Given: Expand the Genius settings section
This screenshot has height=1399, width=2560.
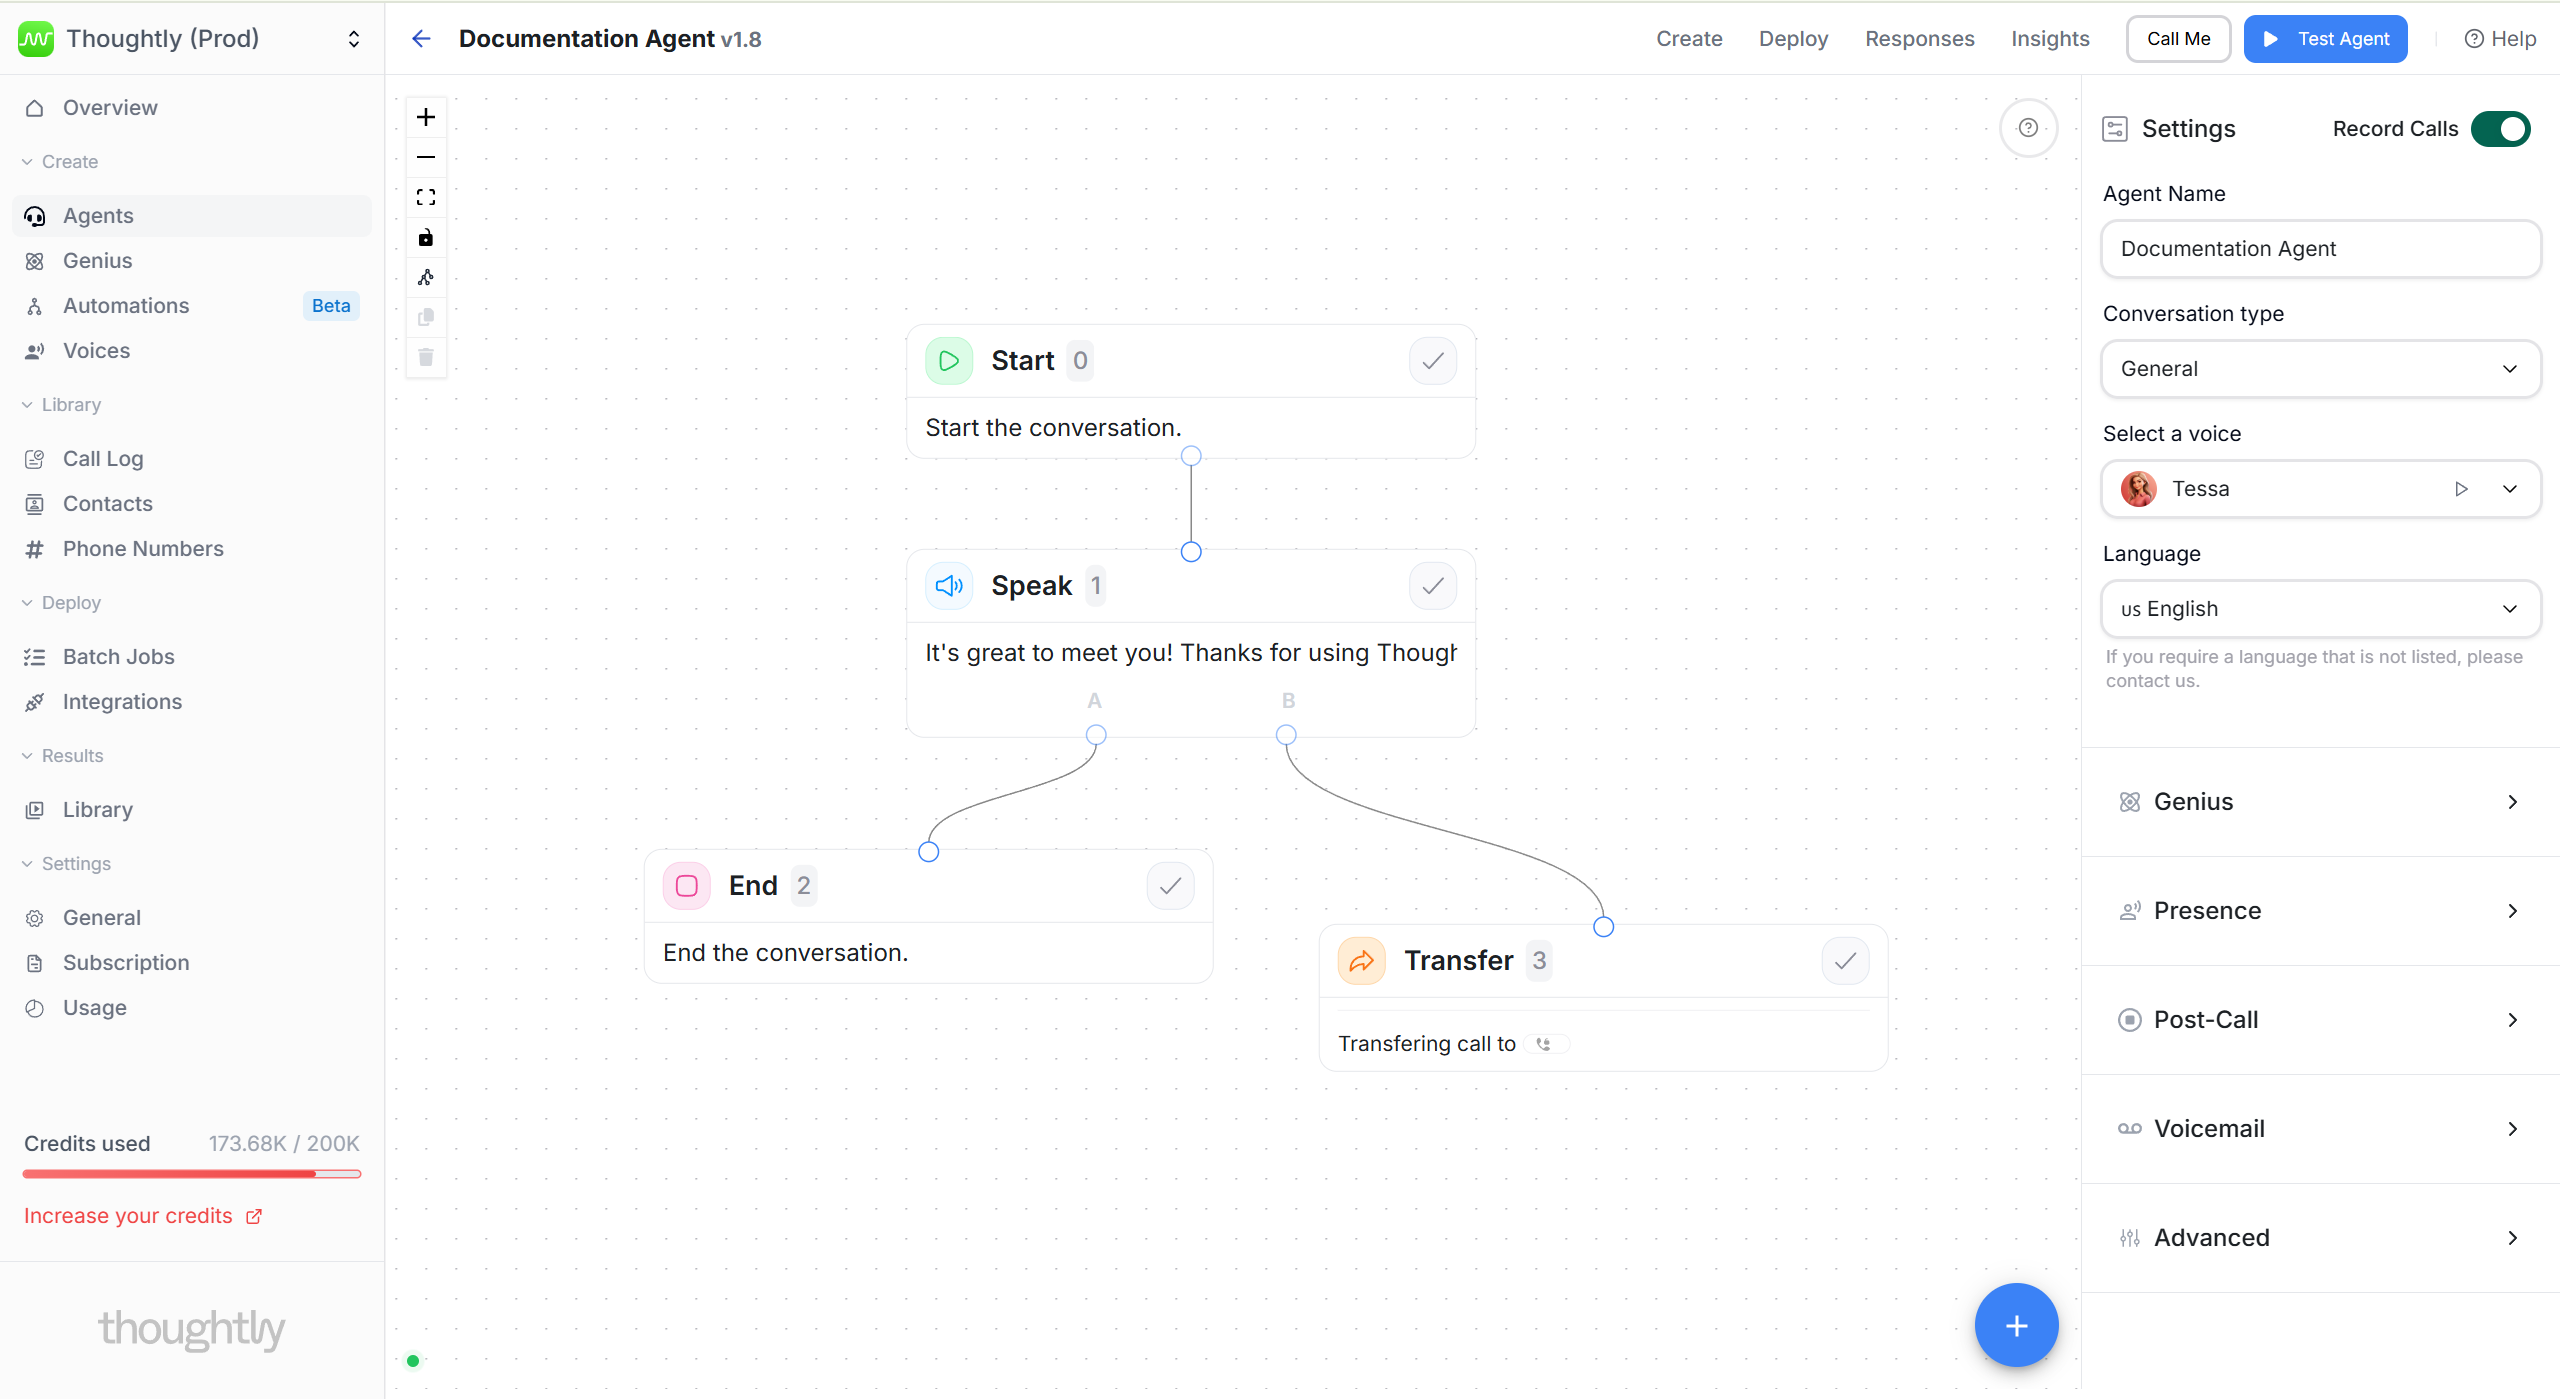Looking at the screenshot, I should pos(2320,802).
